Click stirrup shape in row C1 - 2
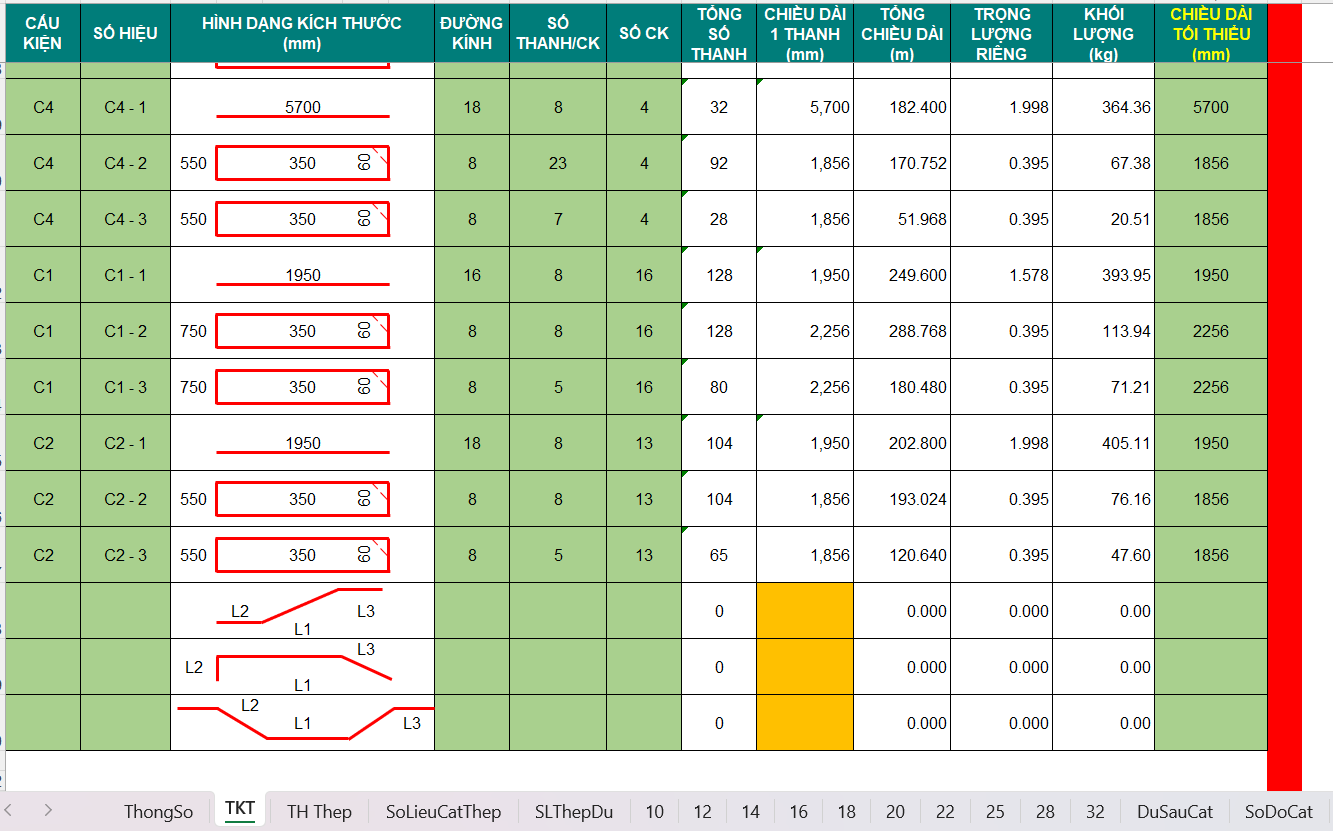The height and width of the screenshot is (831, 1333). point(303,331)
